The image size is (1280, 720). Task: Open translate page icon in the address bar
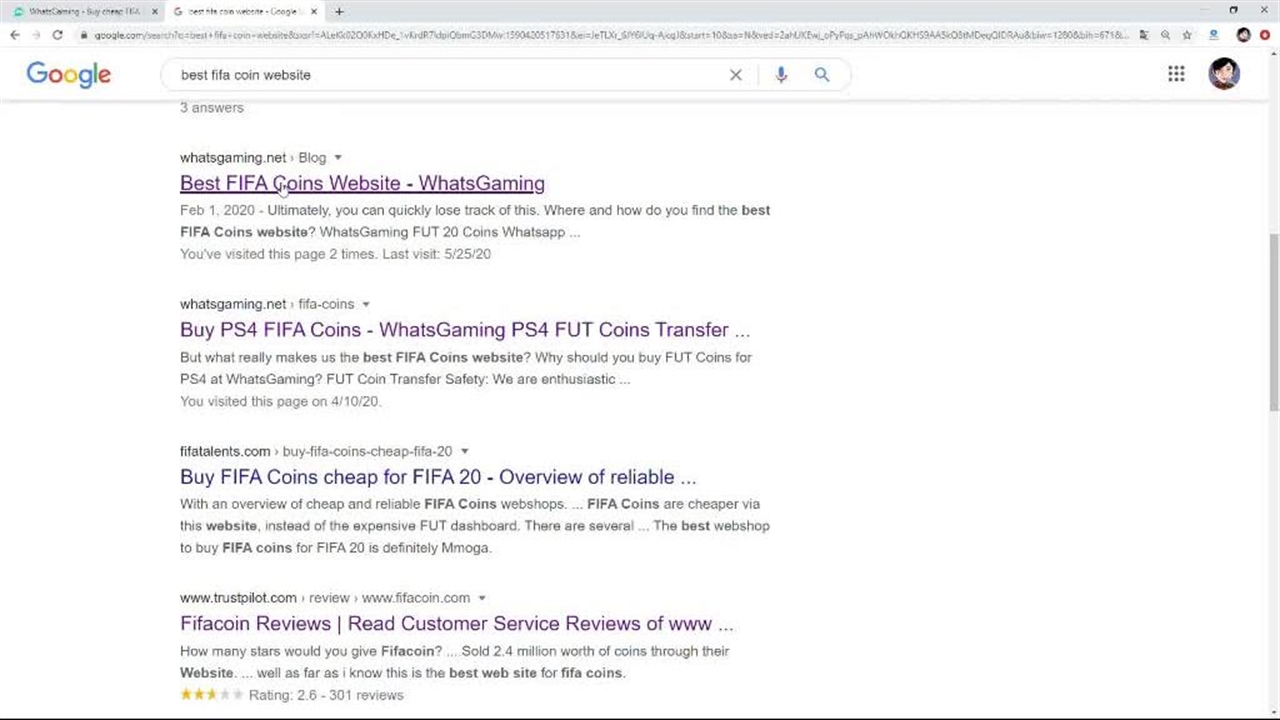tap(1144, 35)
